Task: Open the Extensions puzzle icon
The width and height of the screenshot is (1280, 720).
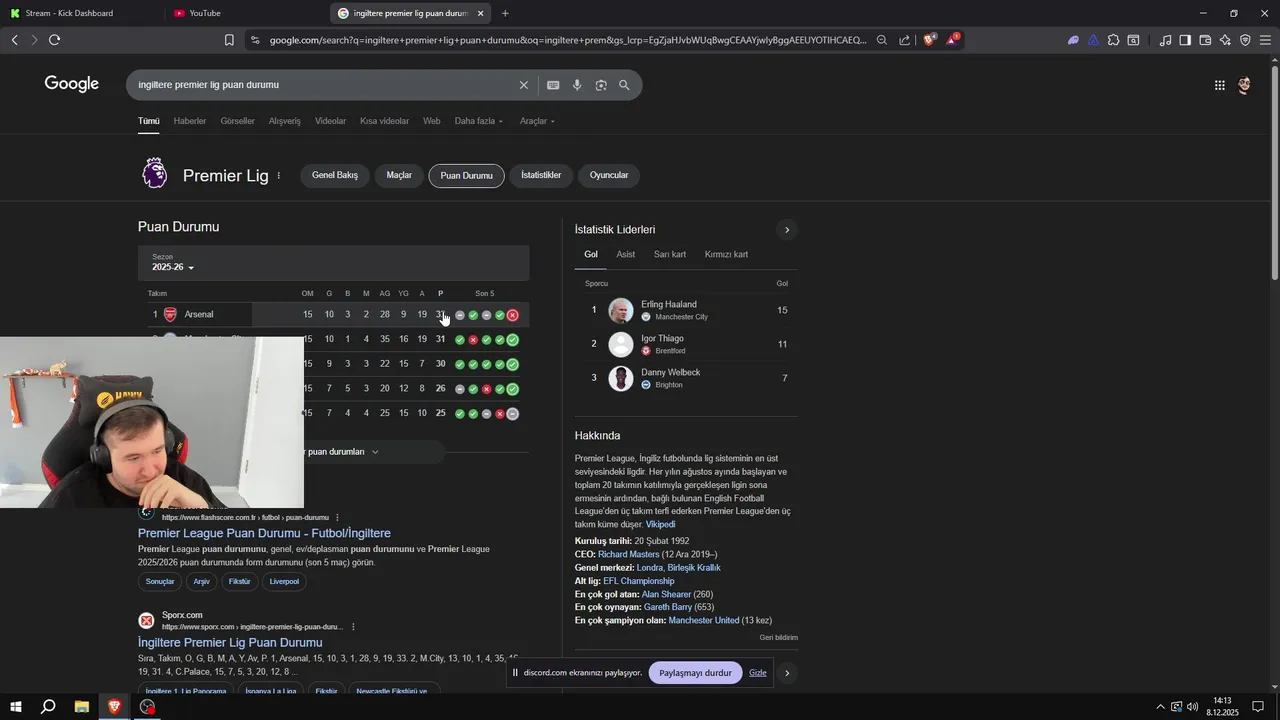Action: (x=1113, y=40)
